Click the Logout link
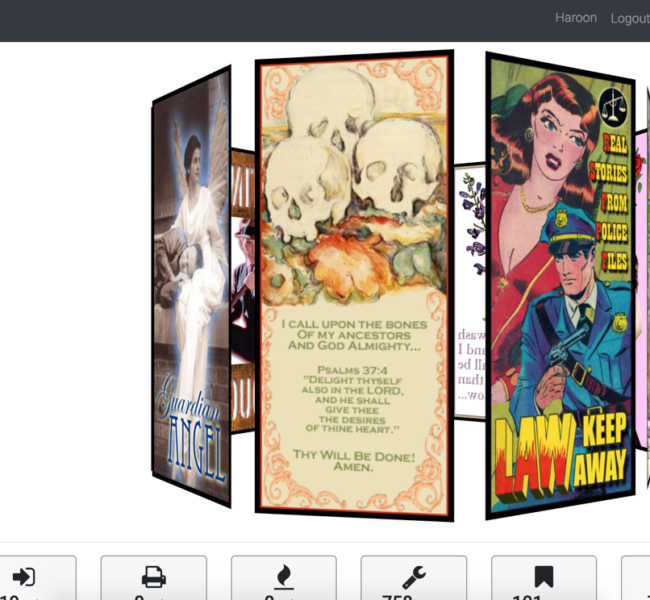This screenshot has width=650, height=600. click(x=629, y=18)
